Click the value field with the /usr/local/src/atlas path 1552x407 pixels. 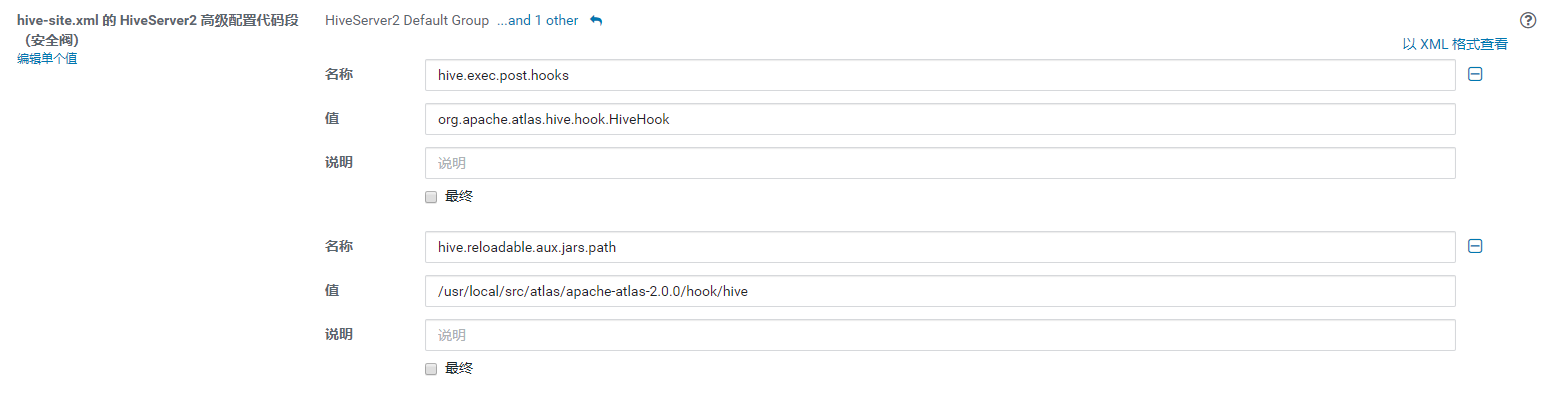tap(940, 290)
